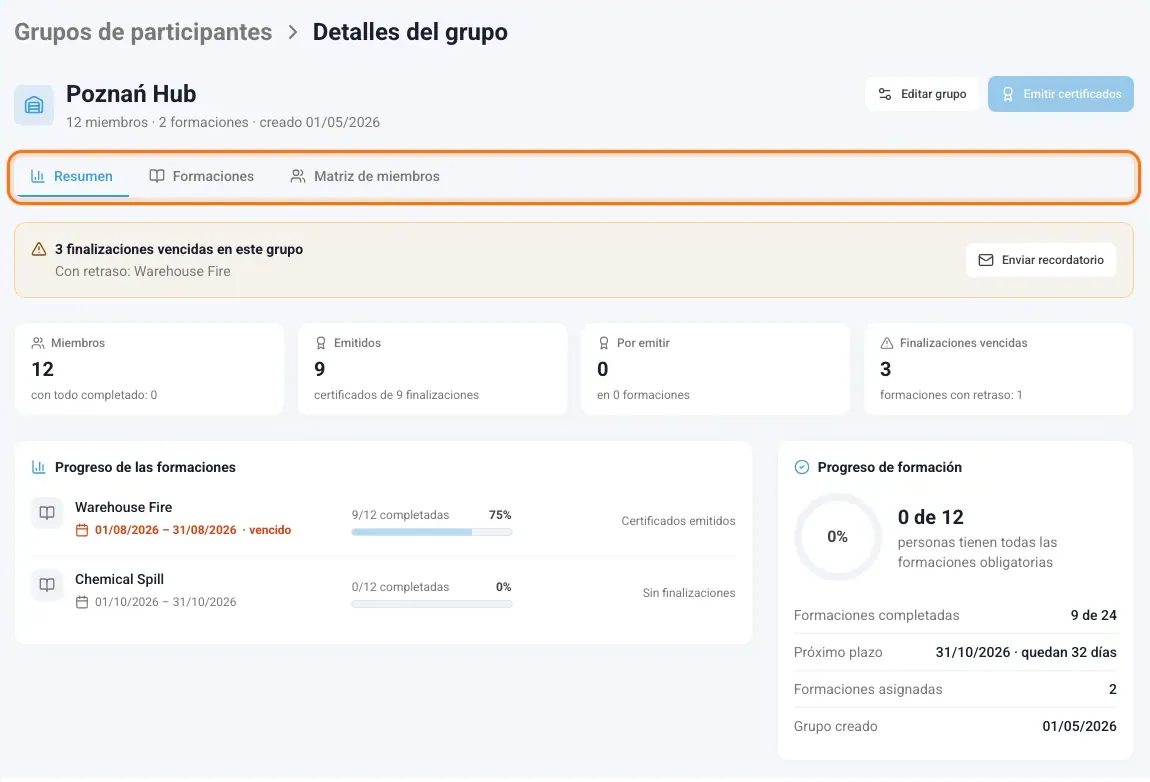
Task: Click the overdue dates 01/08/2026 – 31/08/2026
Action: pyautogui.click(x=166, y=530)
